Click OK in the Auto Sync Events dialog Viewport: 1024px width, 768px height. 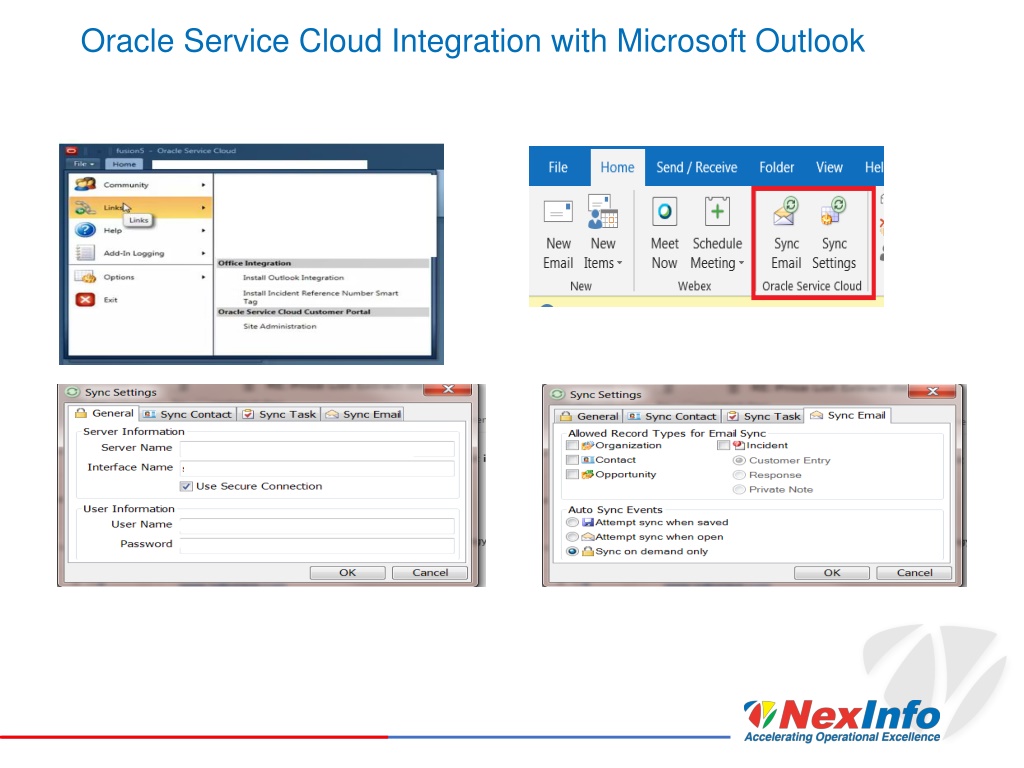point(832,573)
